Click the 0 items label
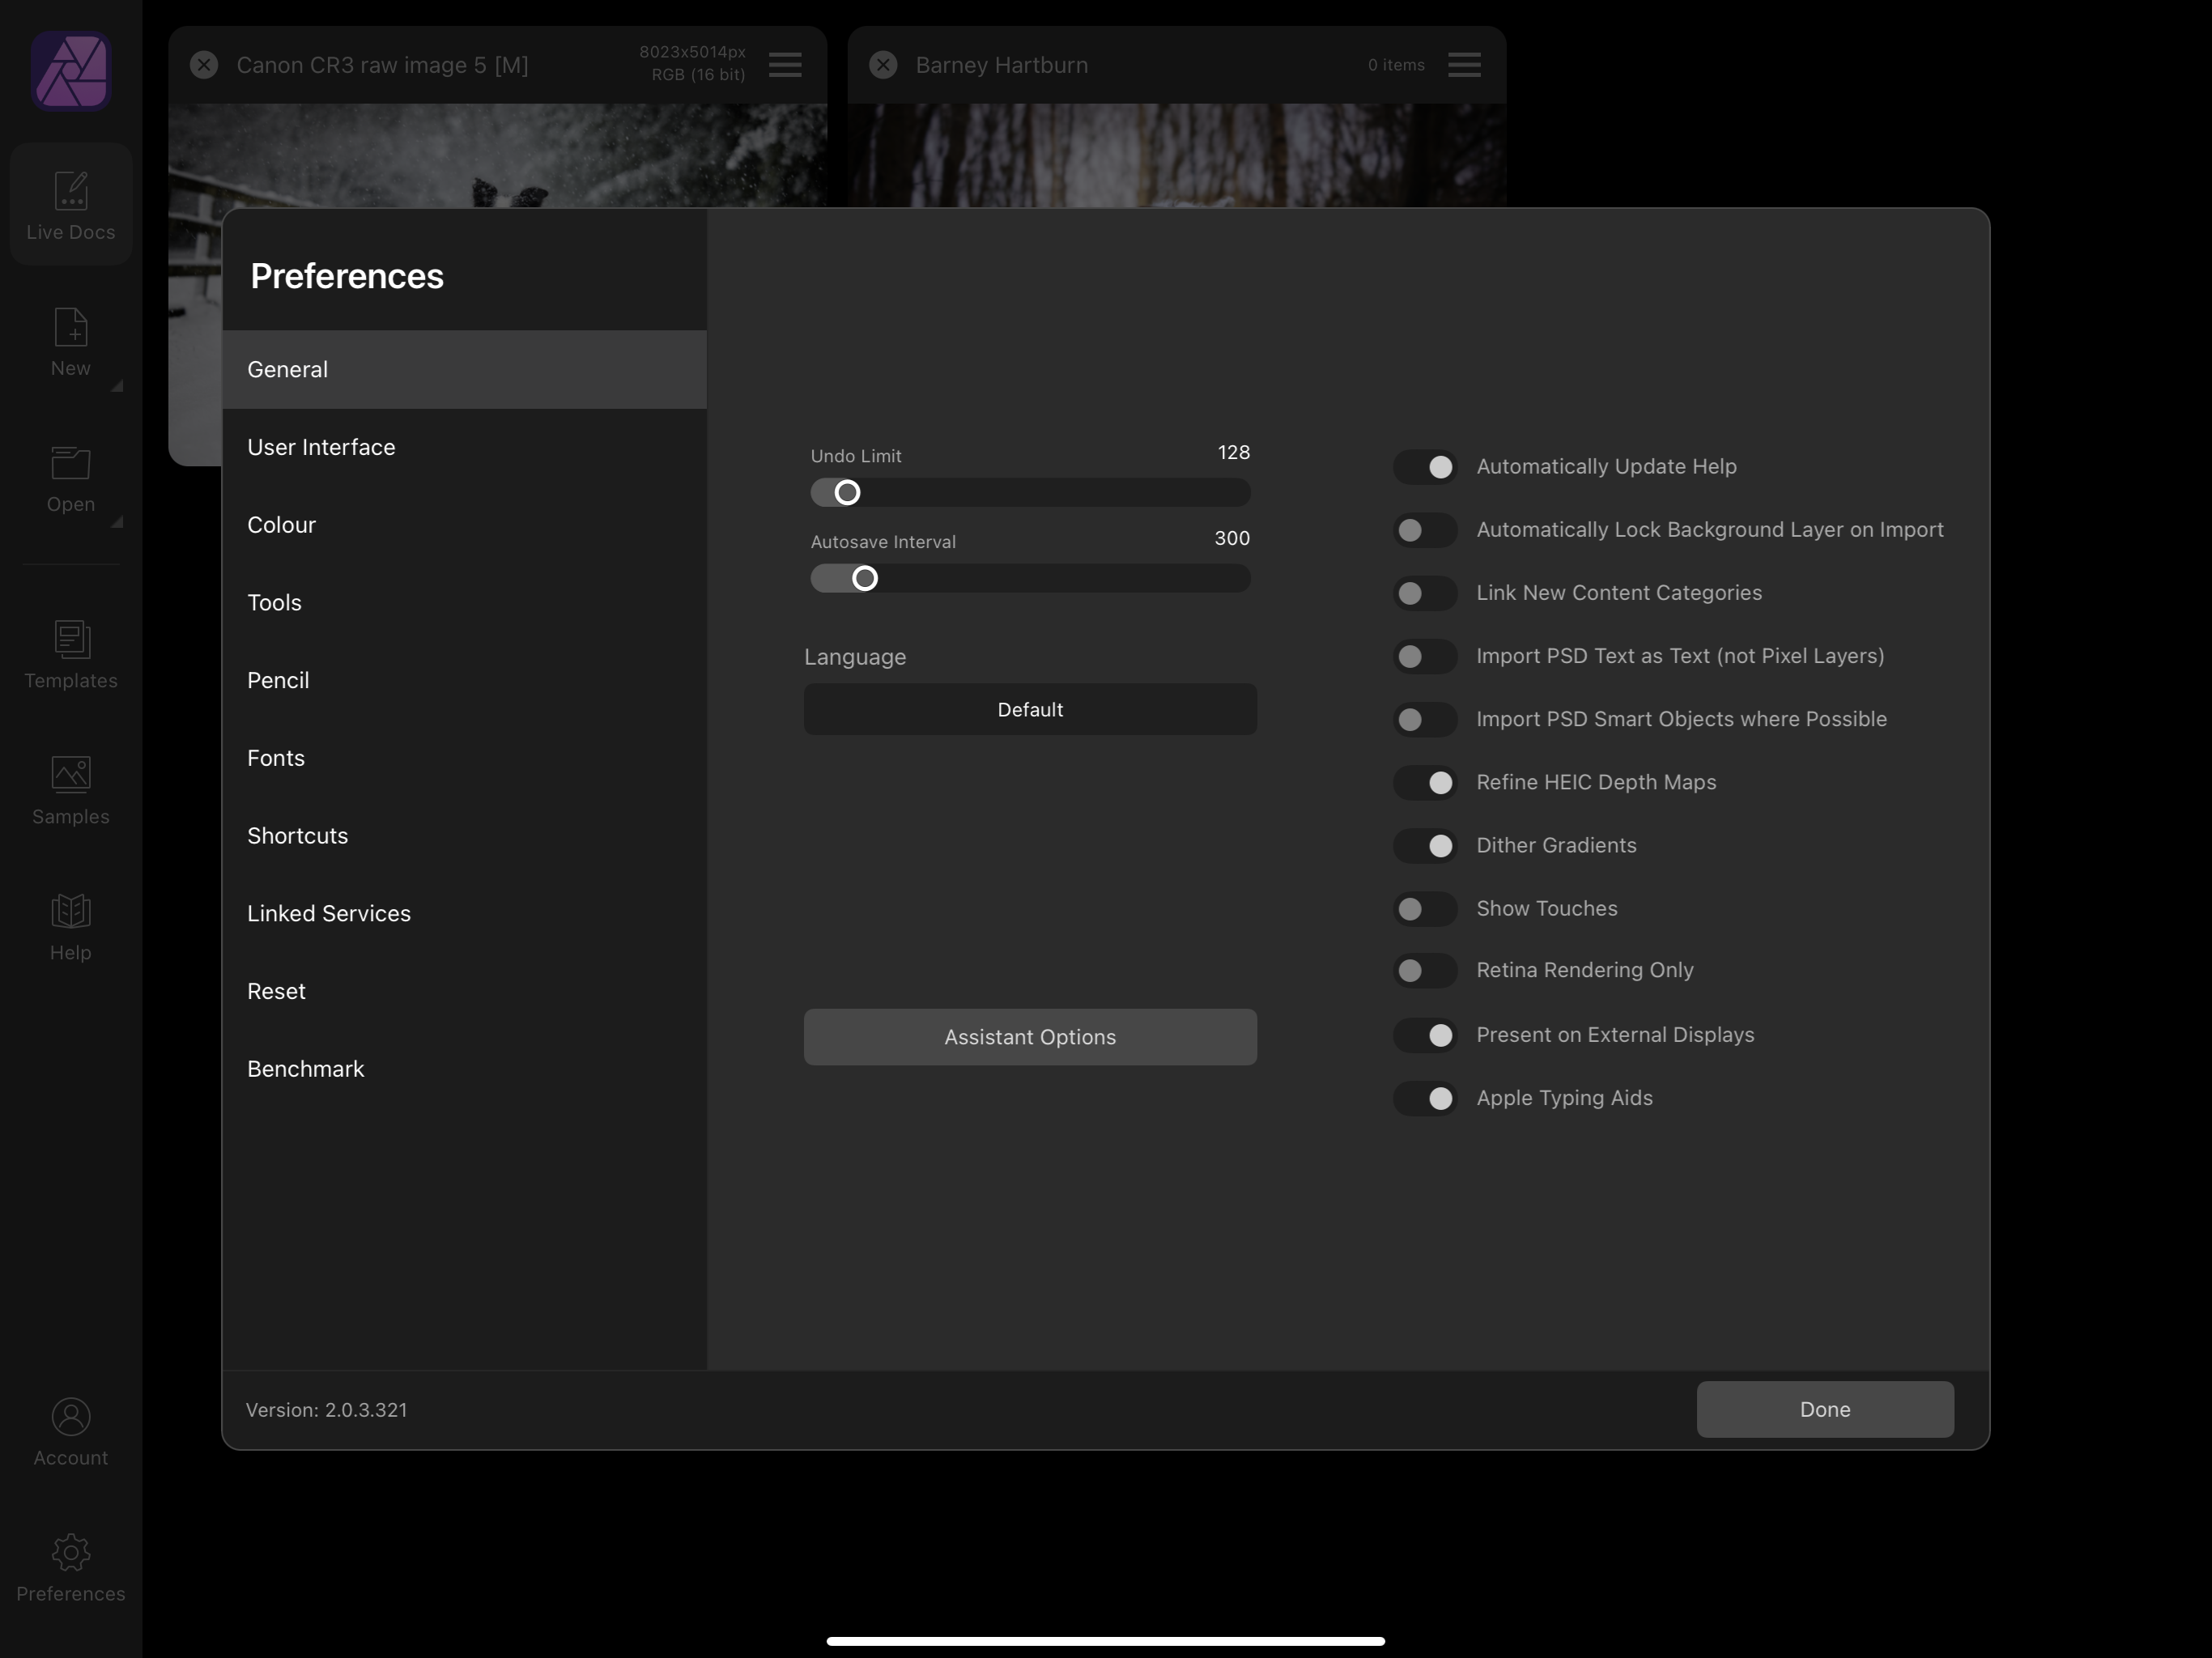2212x1658 pixels. [x=1396, y=65]
